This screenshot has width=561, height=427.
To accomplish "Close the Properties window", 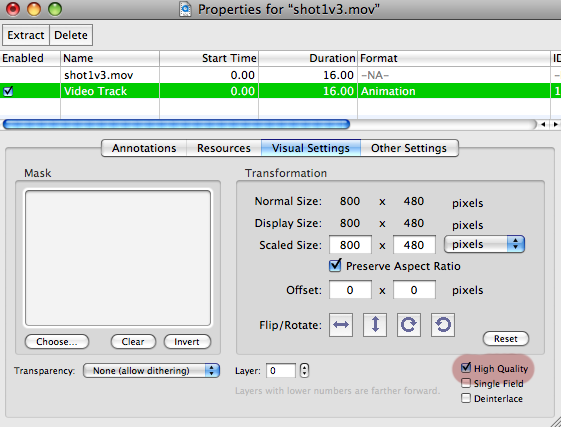I will (13, 9).
